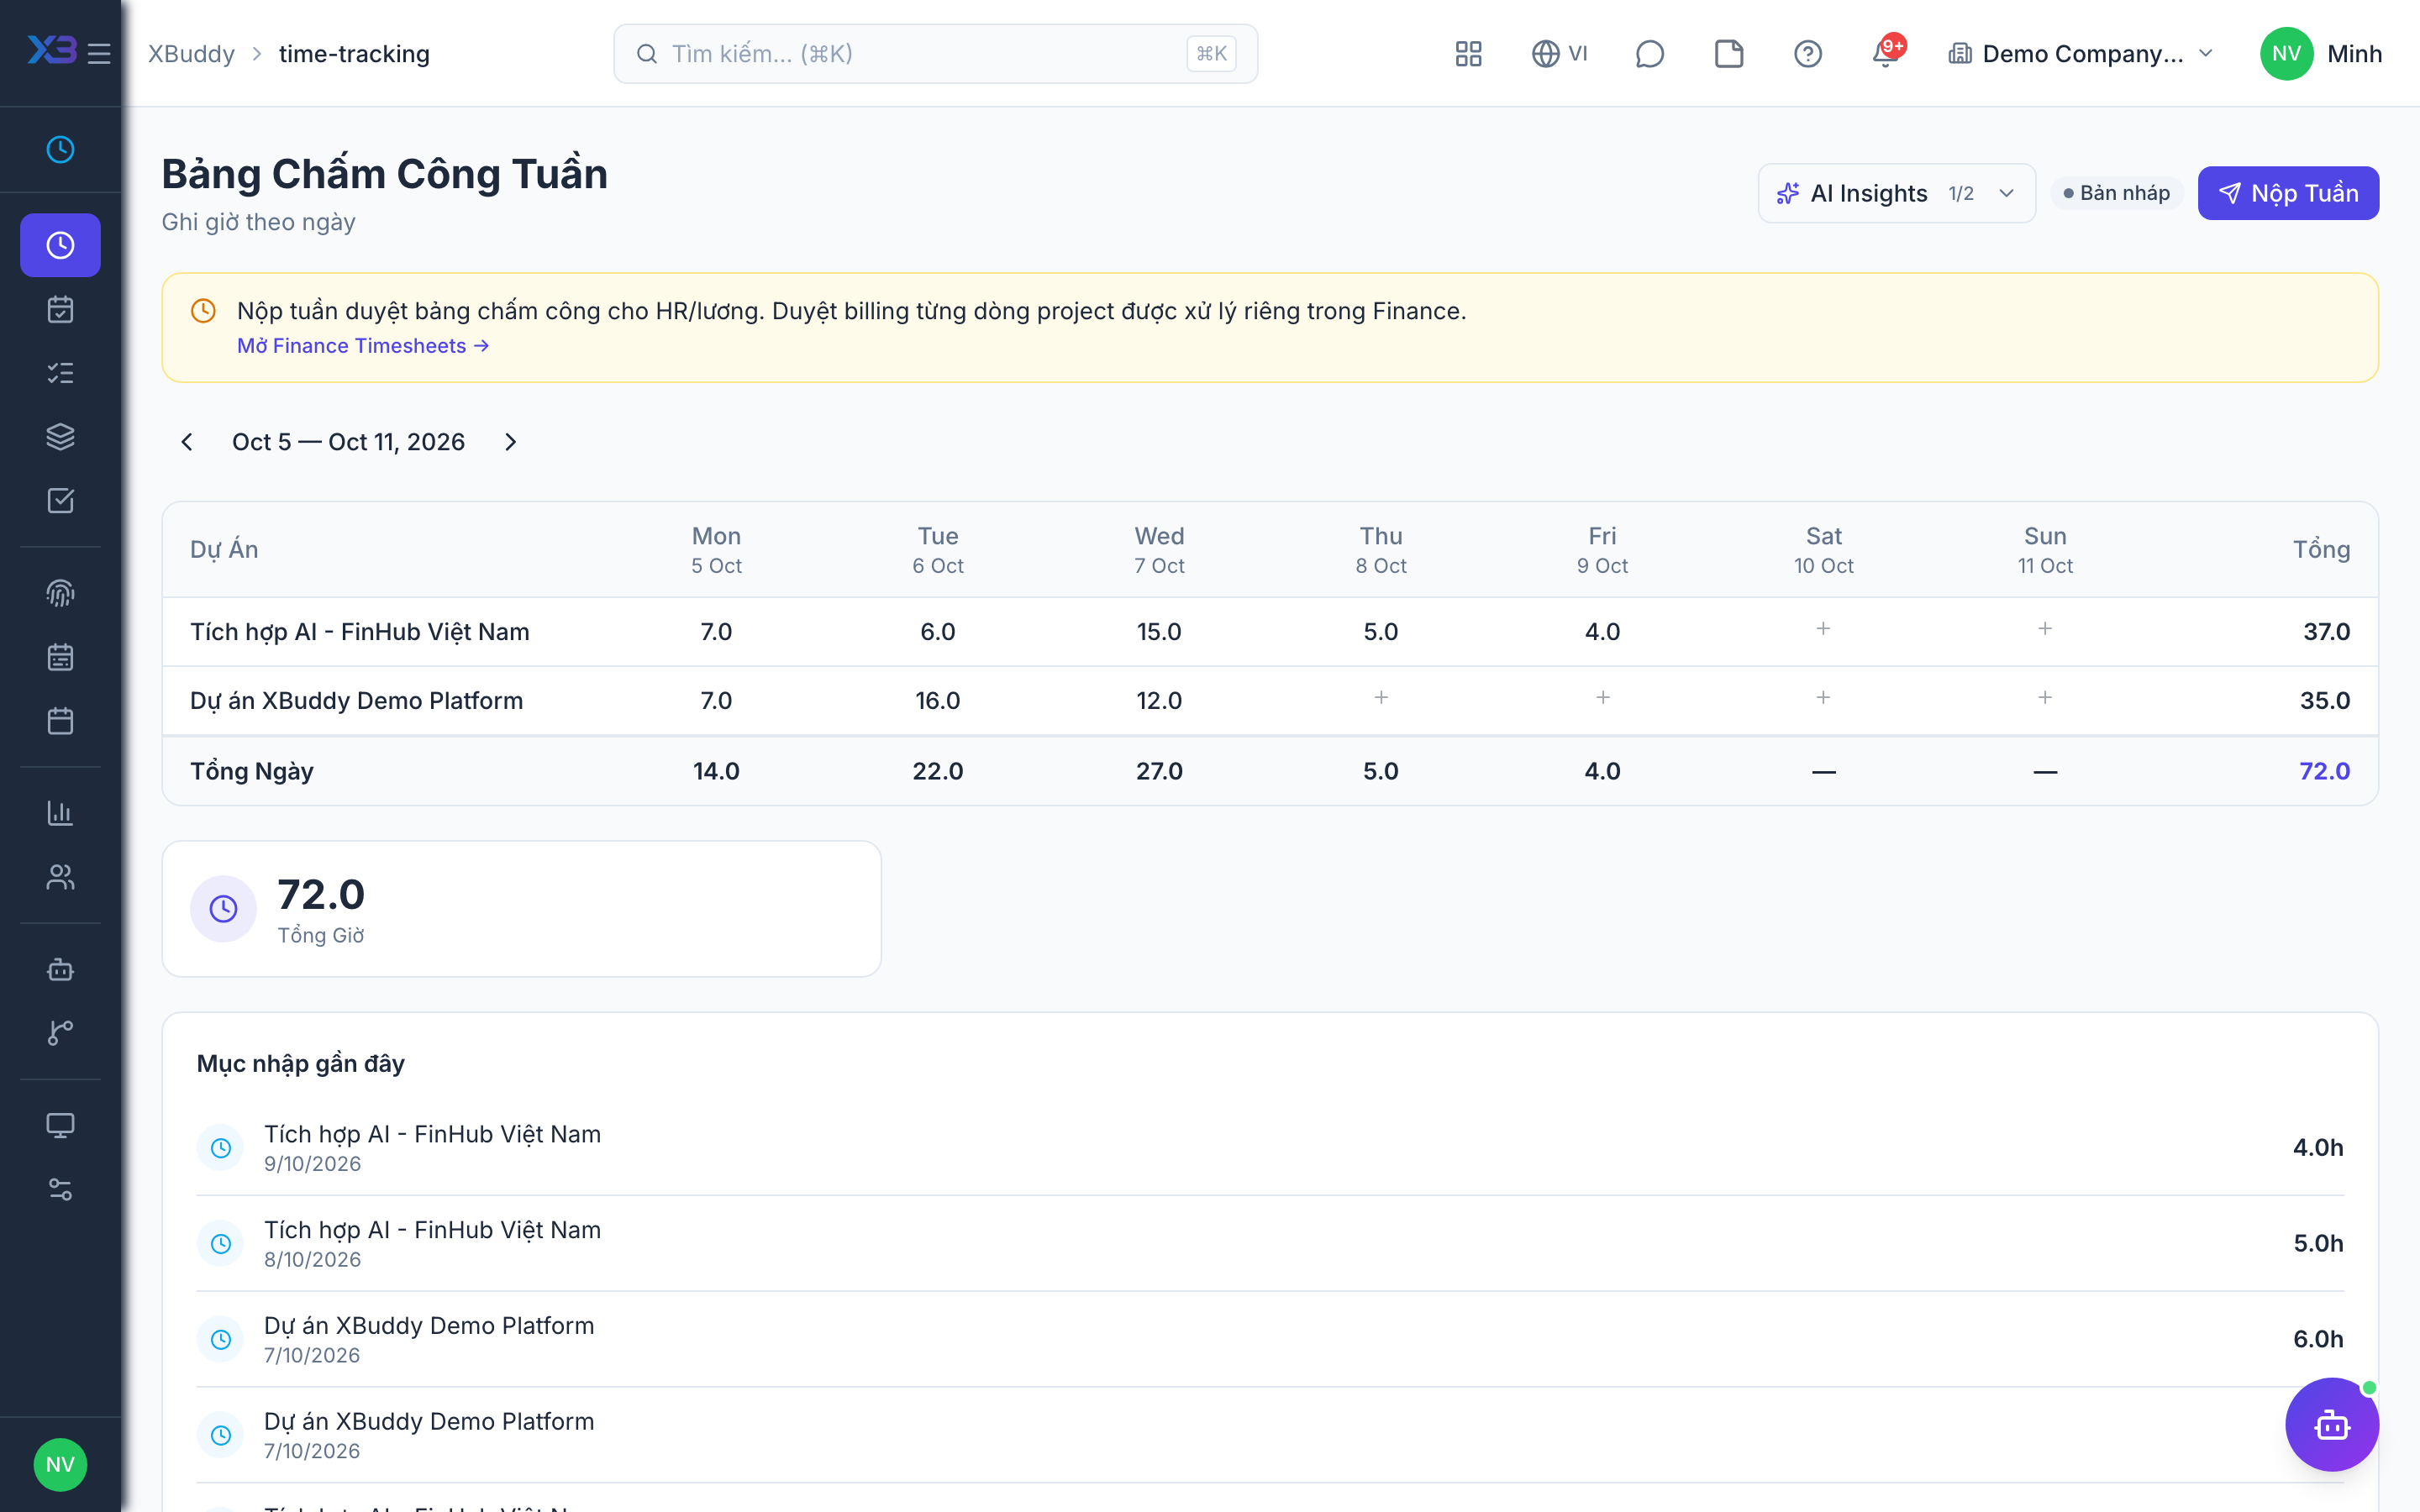Edit the 15.0 hours Wed cell for FinHub

tap(1159, 632)
